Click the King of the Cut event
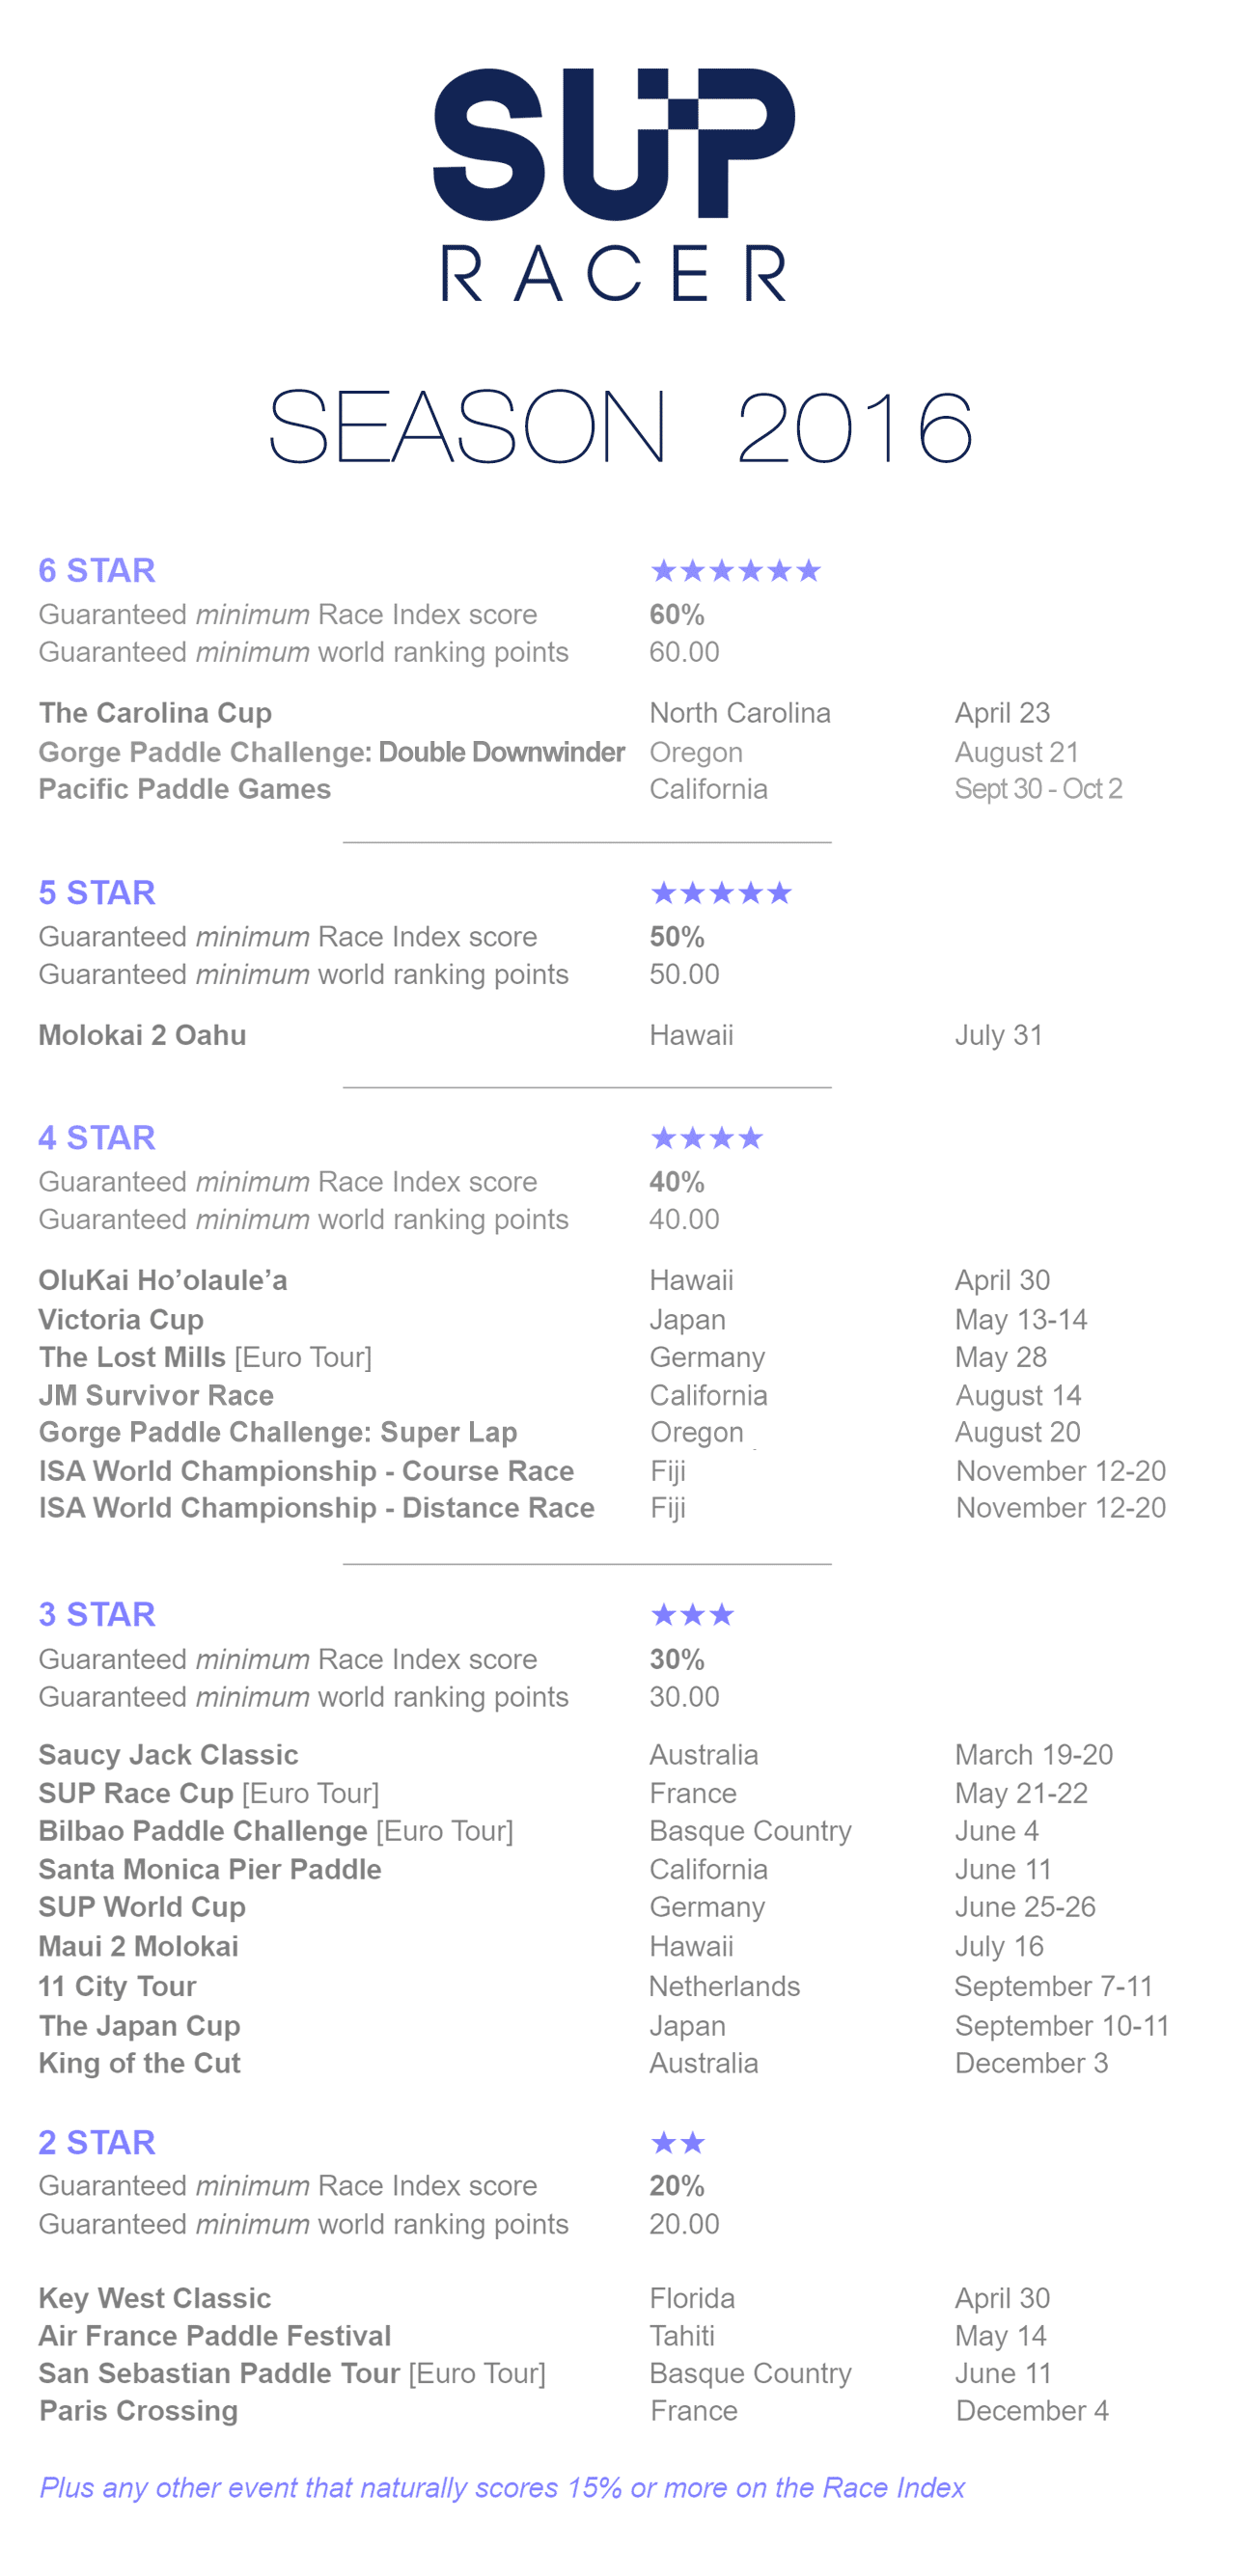Screen dimensions: 1245x2576 (x=139, y=2063)
